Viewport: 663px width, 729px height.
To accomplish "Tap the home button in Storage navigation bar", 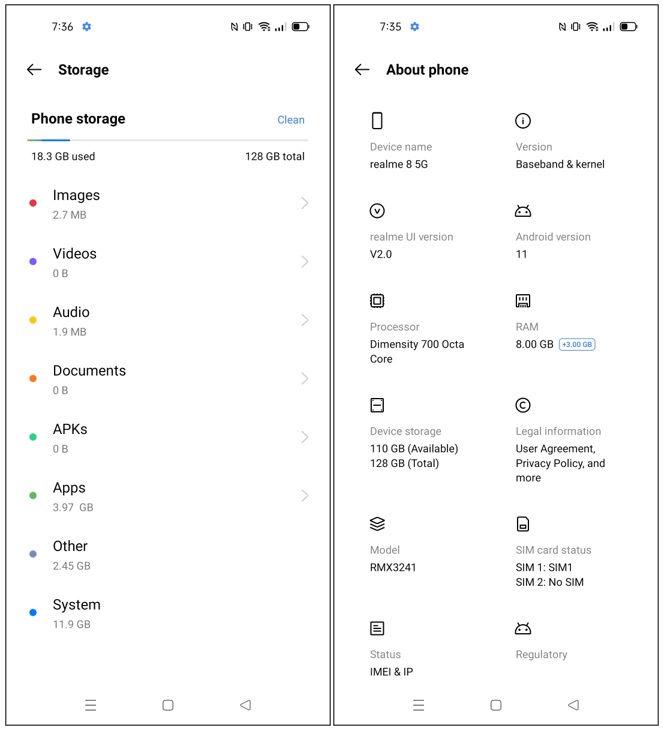I will coord(168,705).
